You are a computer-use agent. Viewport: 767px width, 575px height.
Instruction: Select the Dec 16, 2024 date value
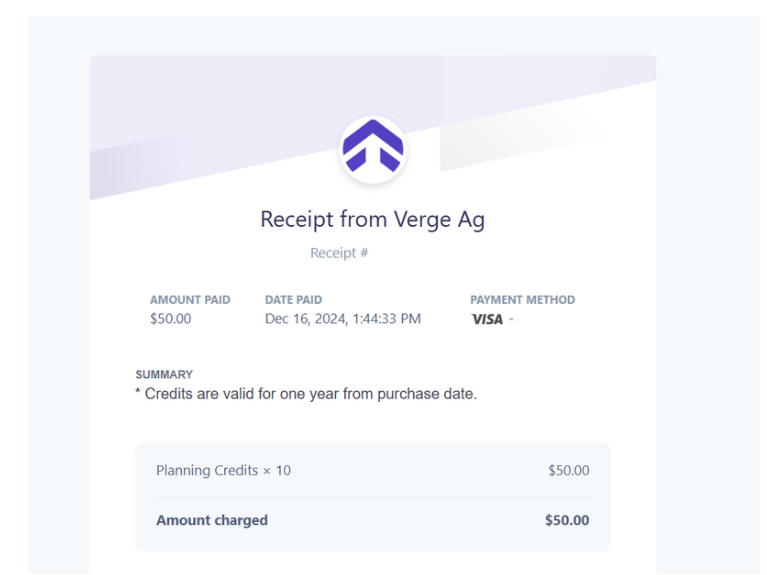(306, 319)
